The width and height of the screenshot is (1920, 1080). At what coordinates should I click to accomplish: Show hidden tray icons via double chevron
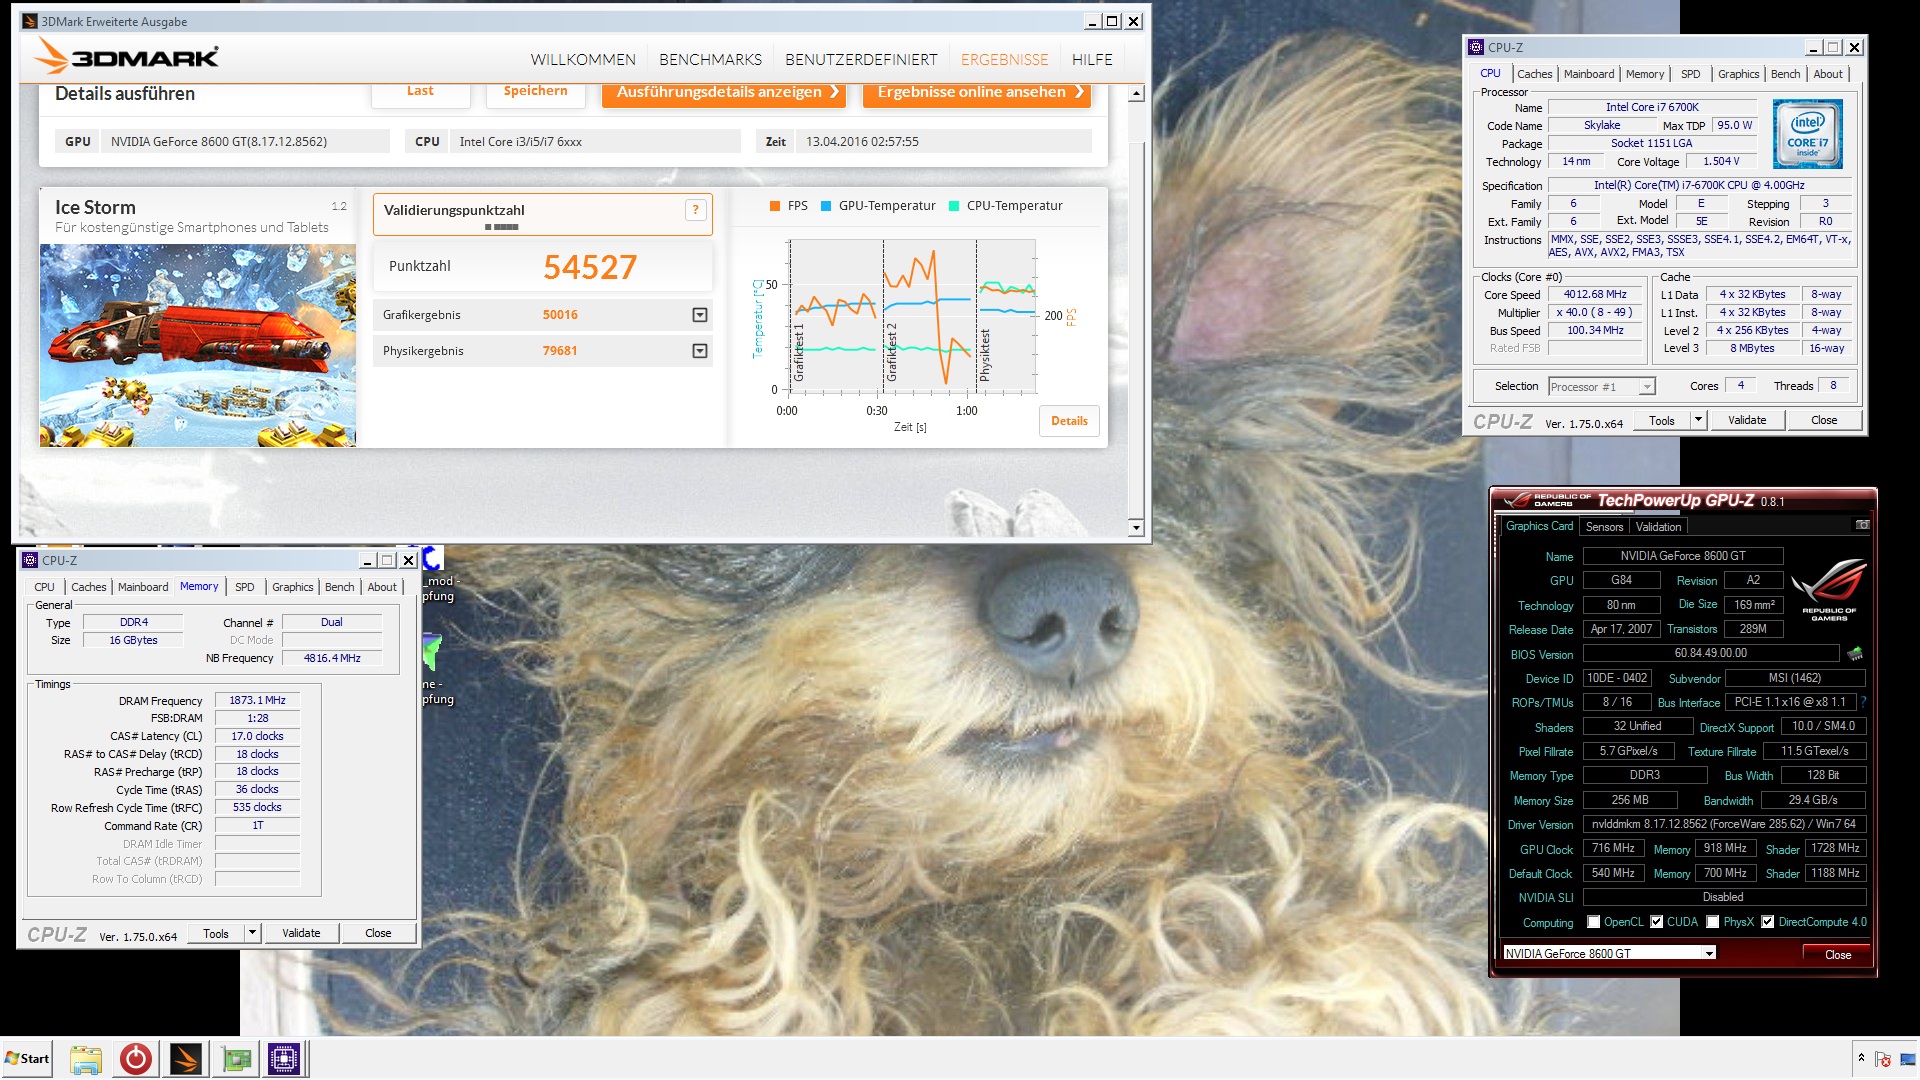tap(1861, 1058)
